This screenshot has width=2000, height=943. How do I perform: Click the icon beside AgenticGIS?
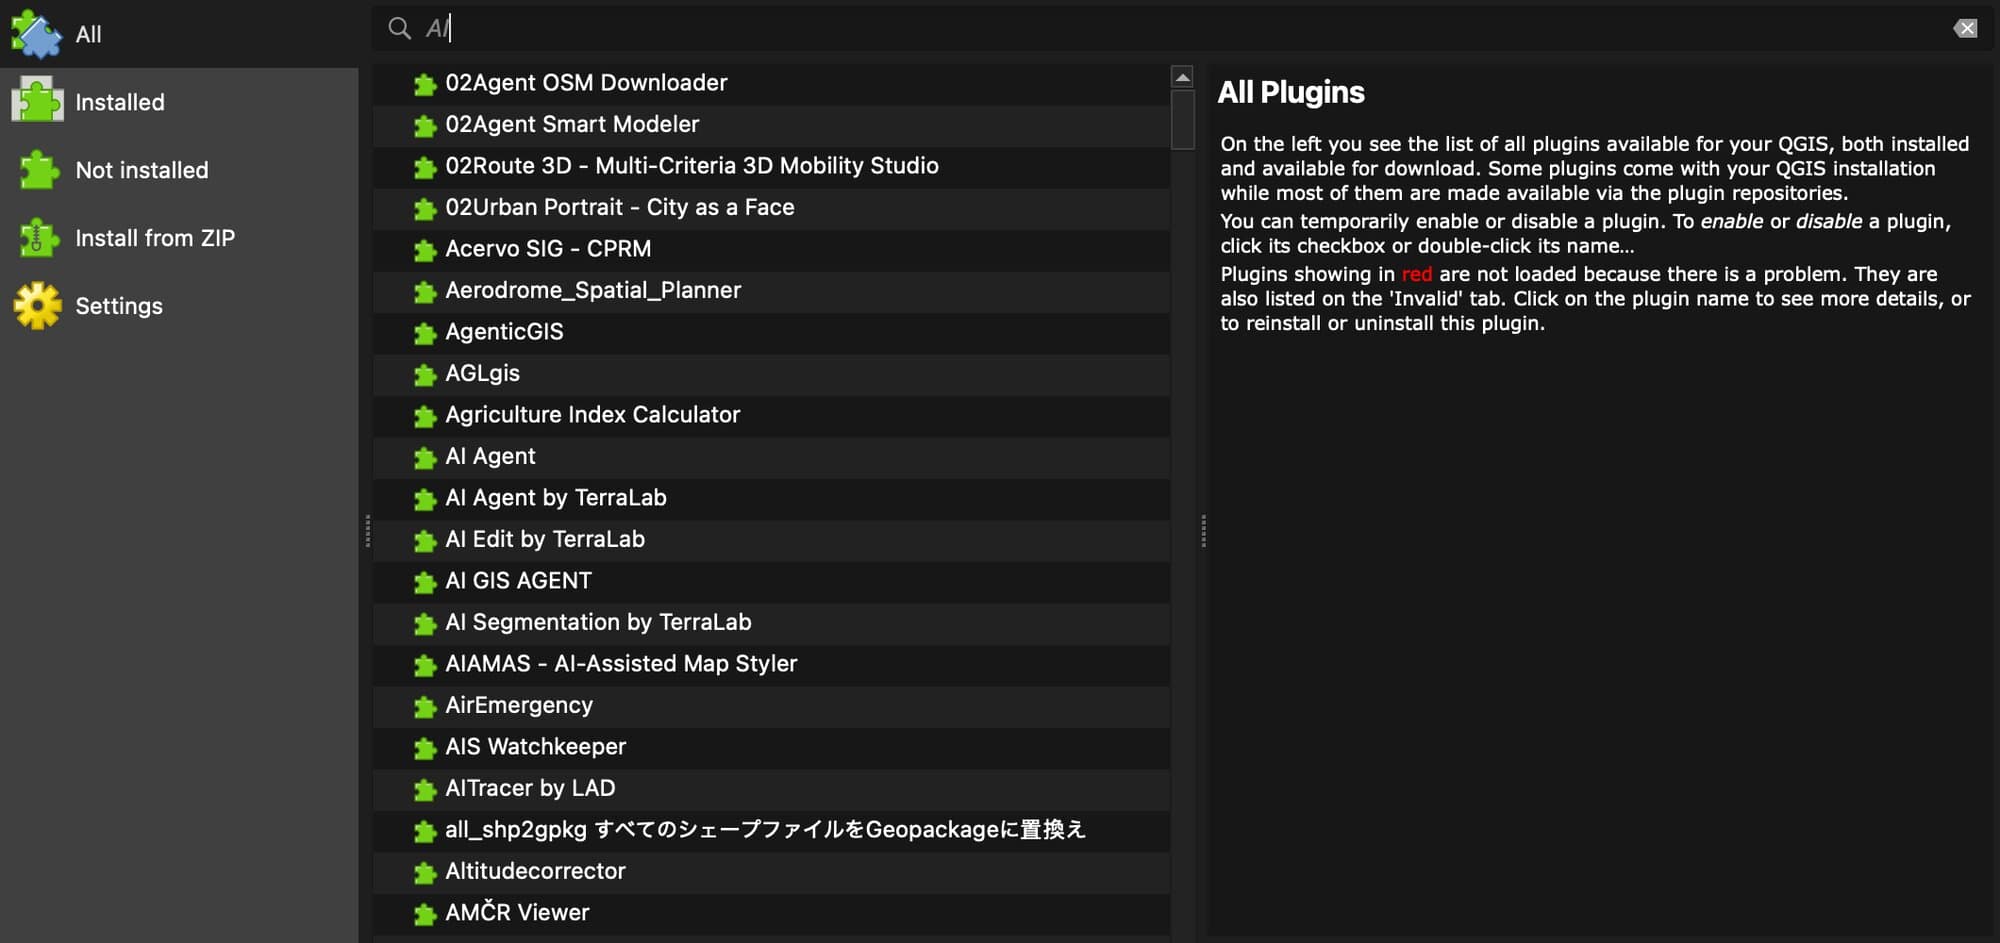tap(425, 333)
